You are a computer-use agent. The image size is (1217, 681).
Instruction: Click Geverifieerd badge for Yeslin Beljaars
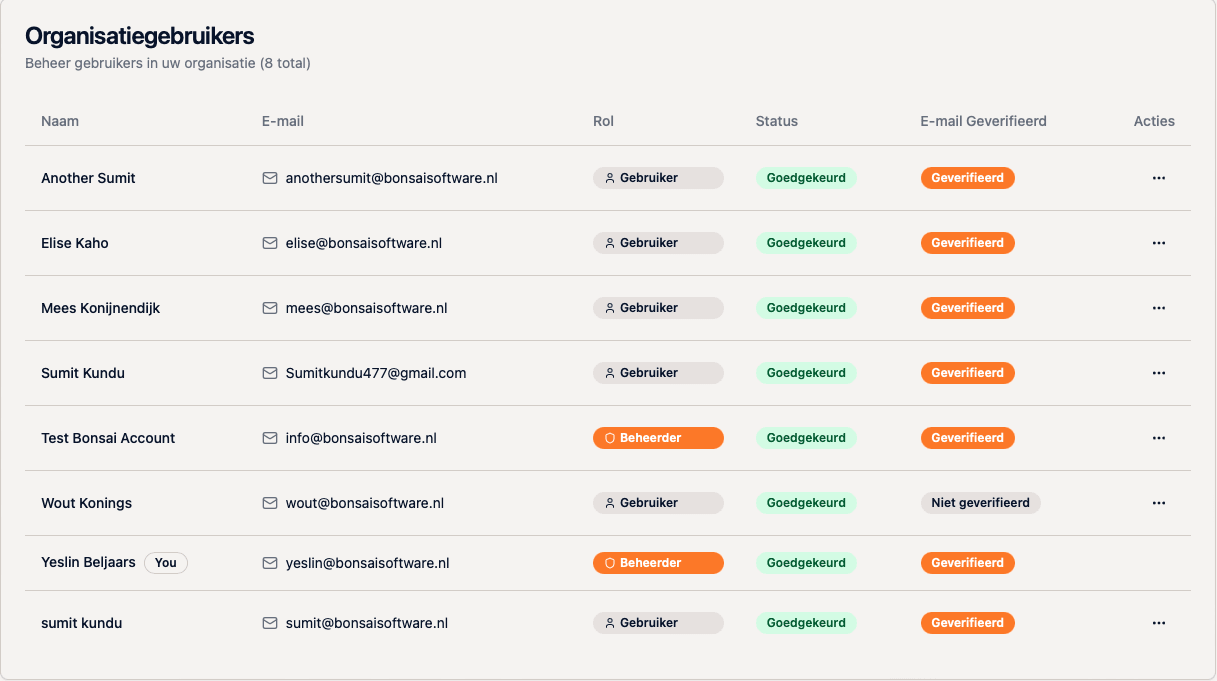(968, 563)
